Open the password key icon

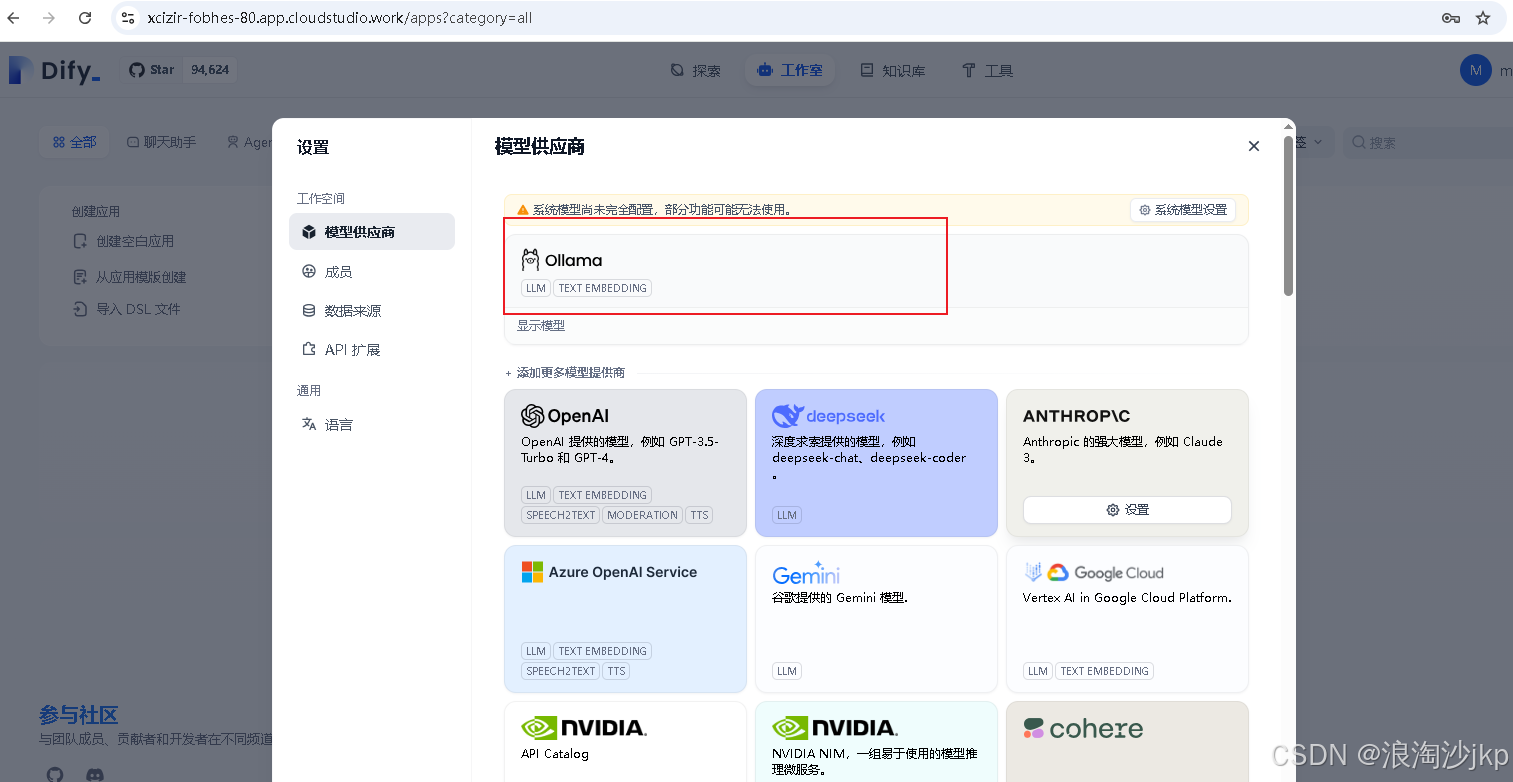pos(1450,18)
